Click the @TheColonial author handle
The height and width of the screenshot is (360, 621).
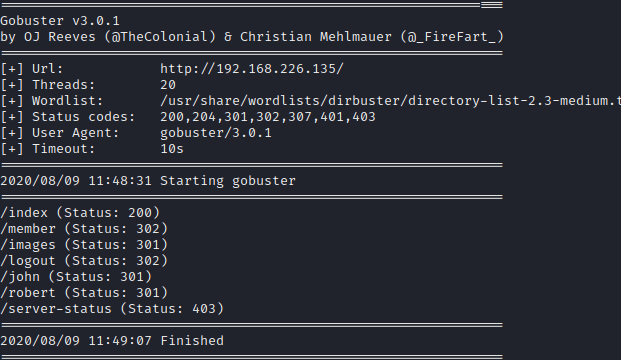point(160,37)
